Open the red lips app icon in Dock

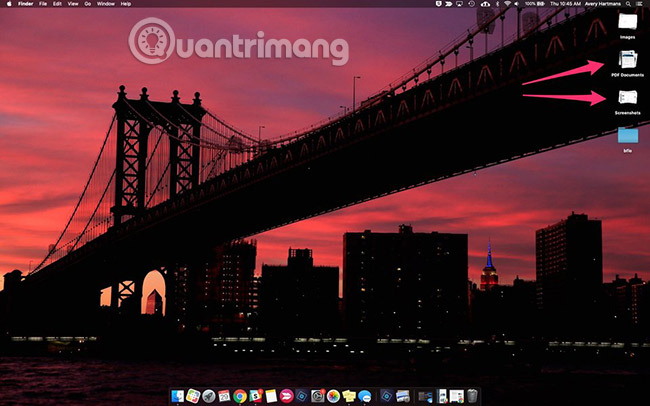(286, 396)
